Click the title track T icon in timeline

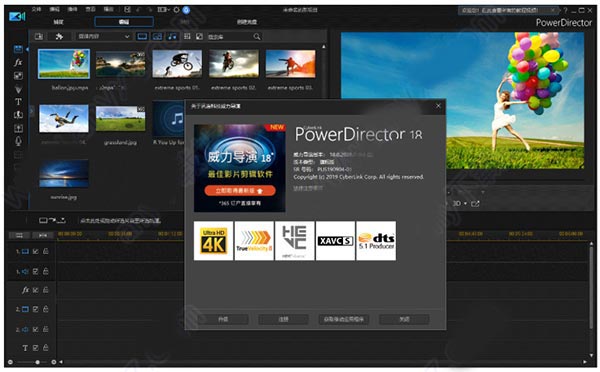click(25, 348)
